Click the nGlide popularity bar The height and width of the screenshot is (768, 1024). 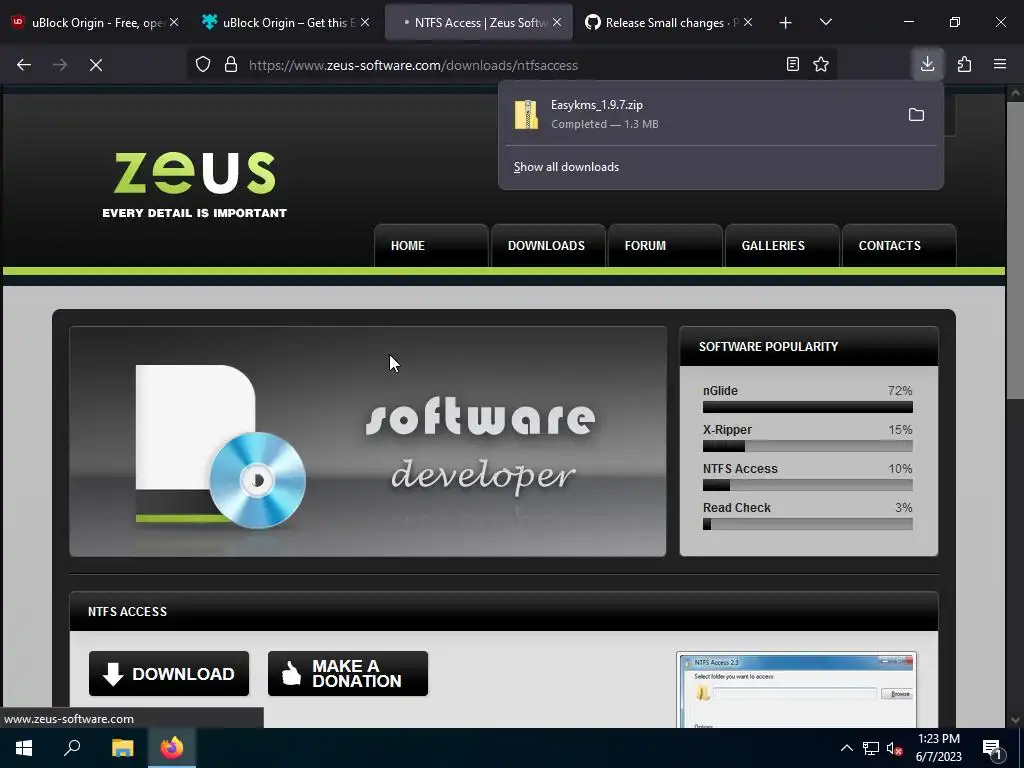[808, 408]
